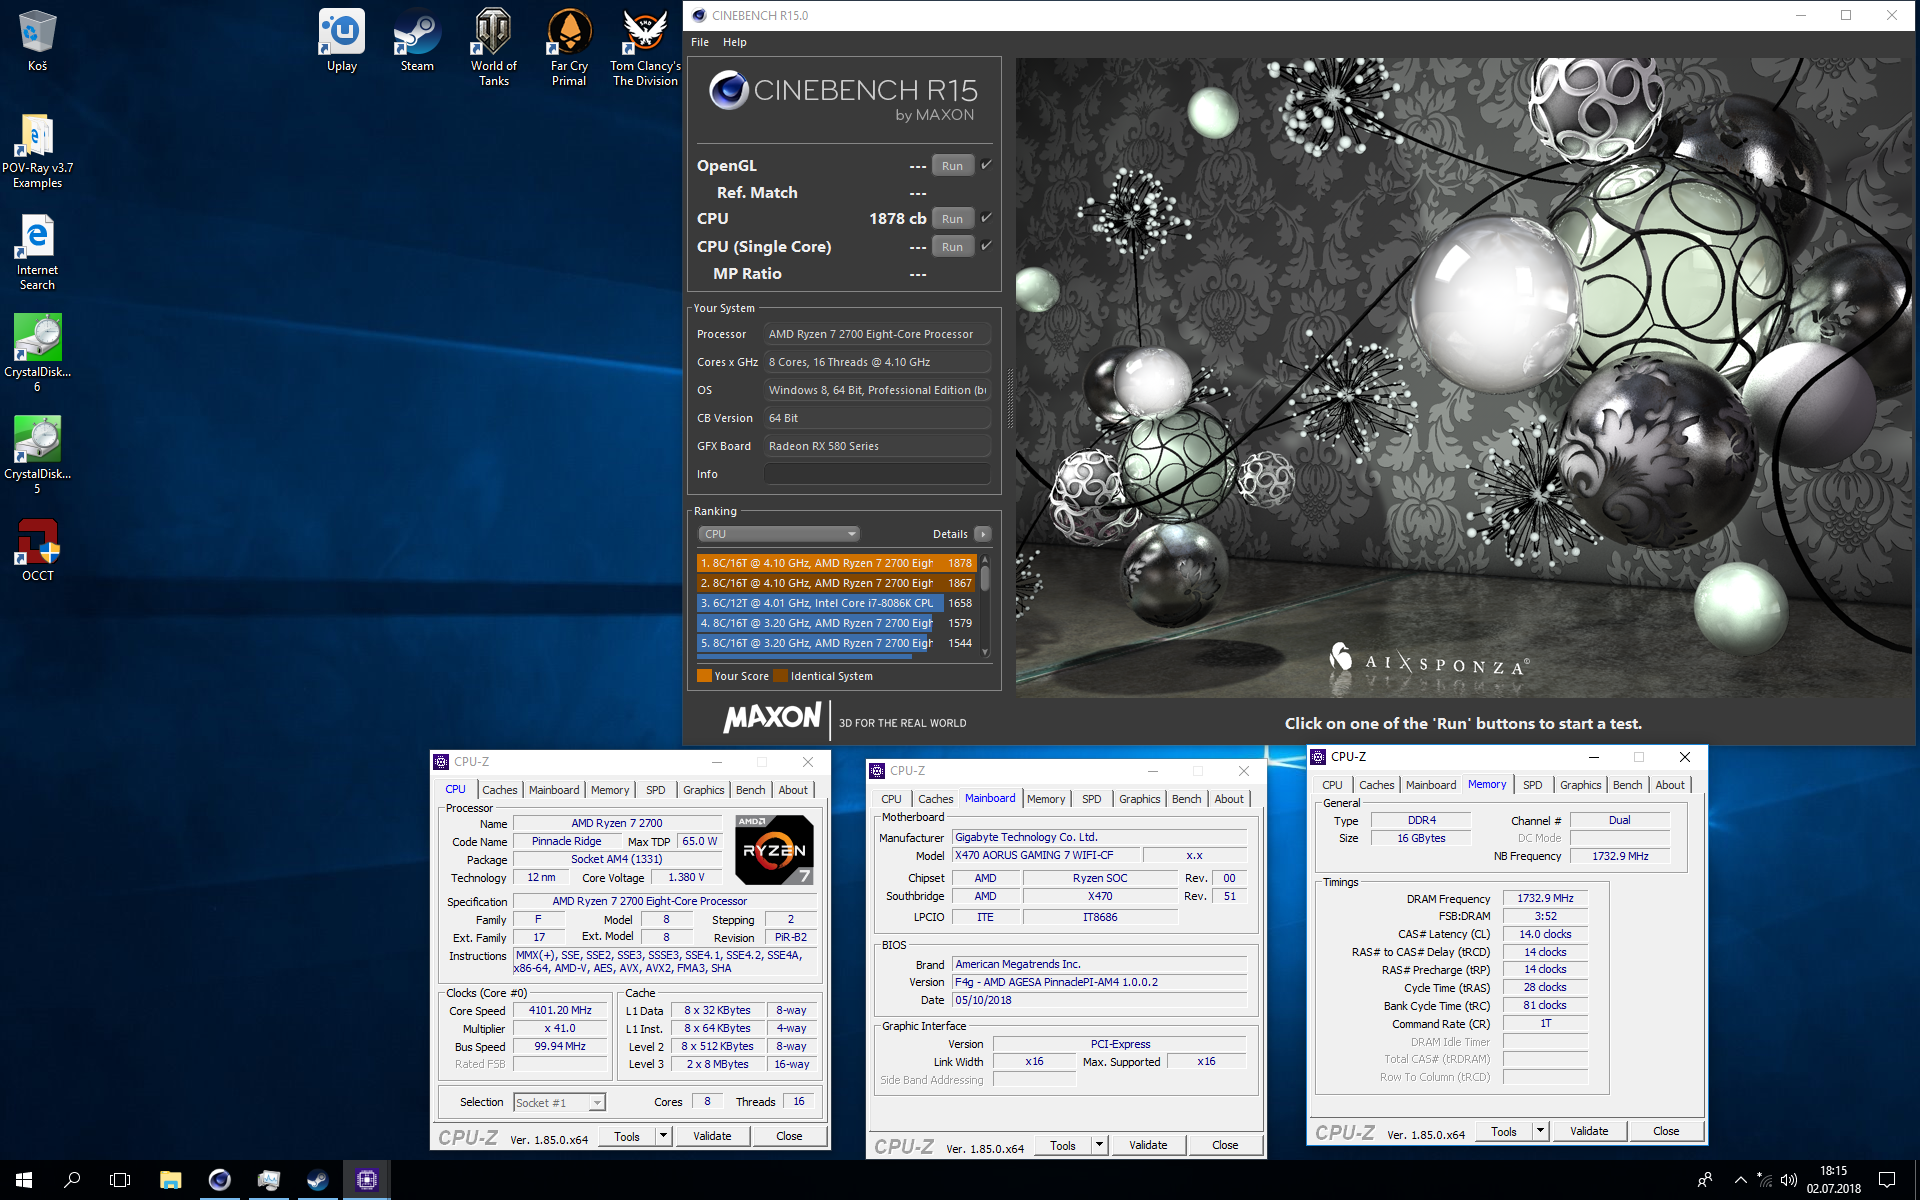Click the network icon in system tray
The width and height of the screenshot is (1920, 1200).
pyautogui.click(x=1765, y=1180)
